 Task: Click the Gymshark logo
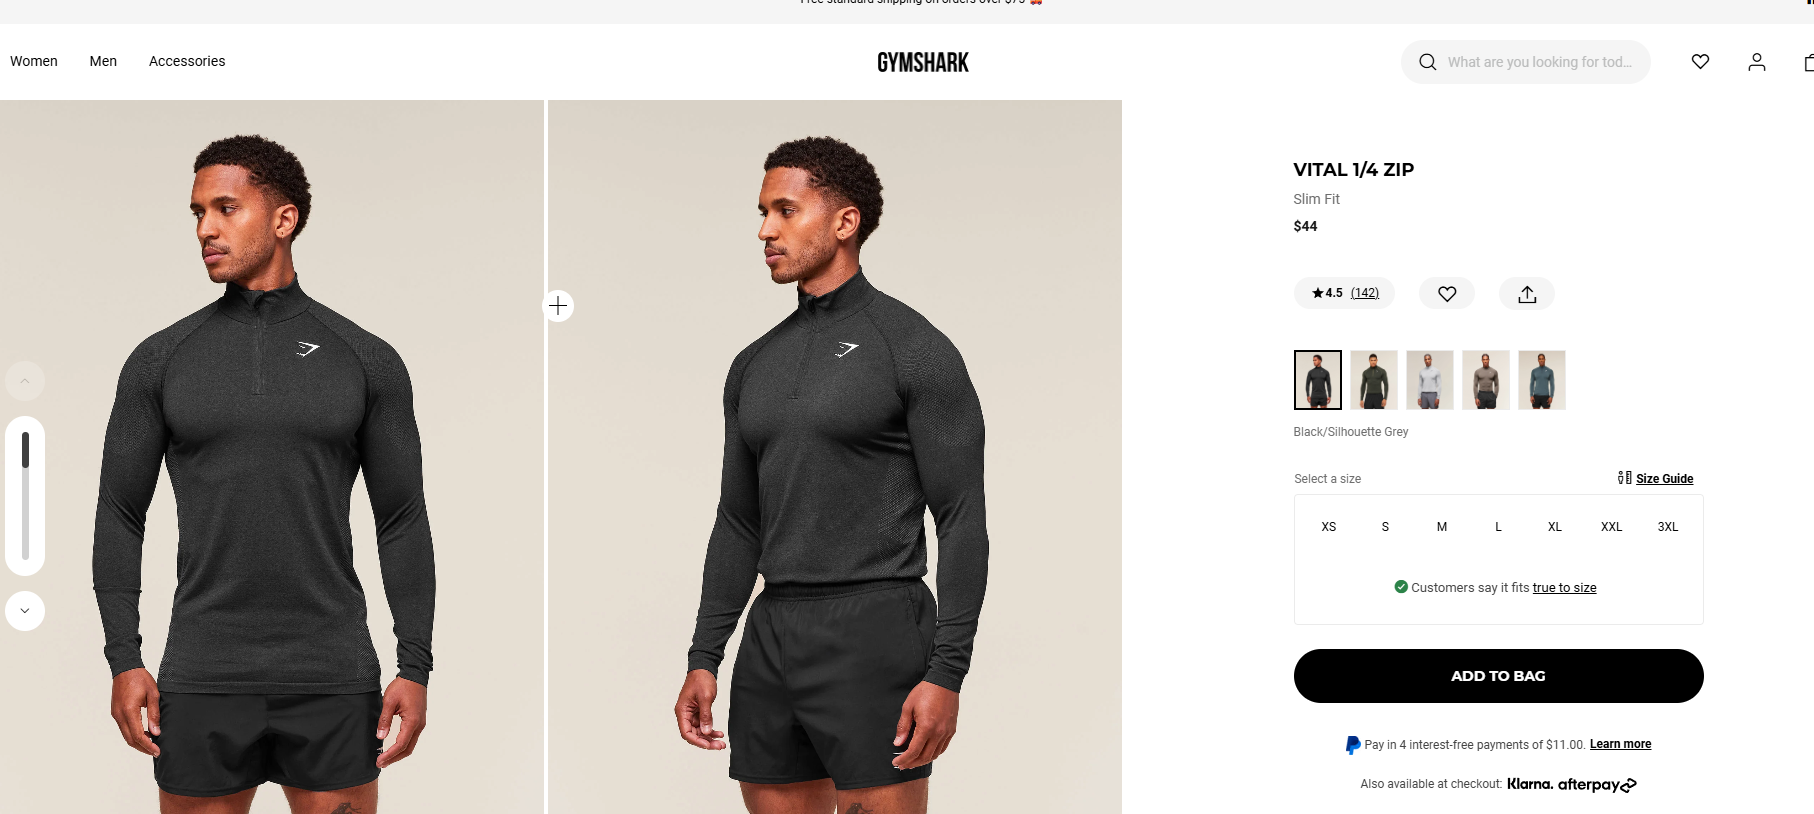point(923,62)
